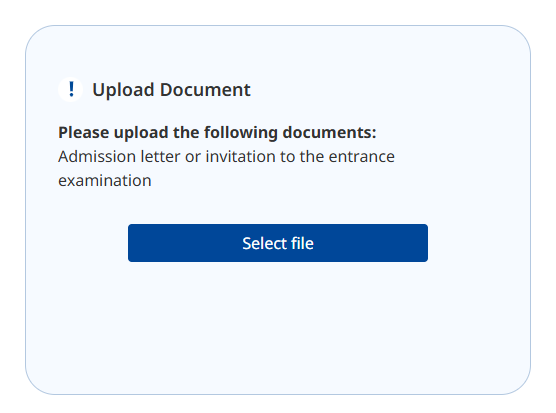Select the Upload Document heading
Image resolution: width=556 pixels, height=413 pixels.
[x=171, y=90]
